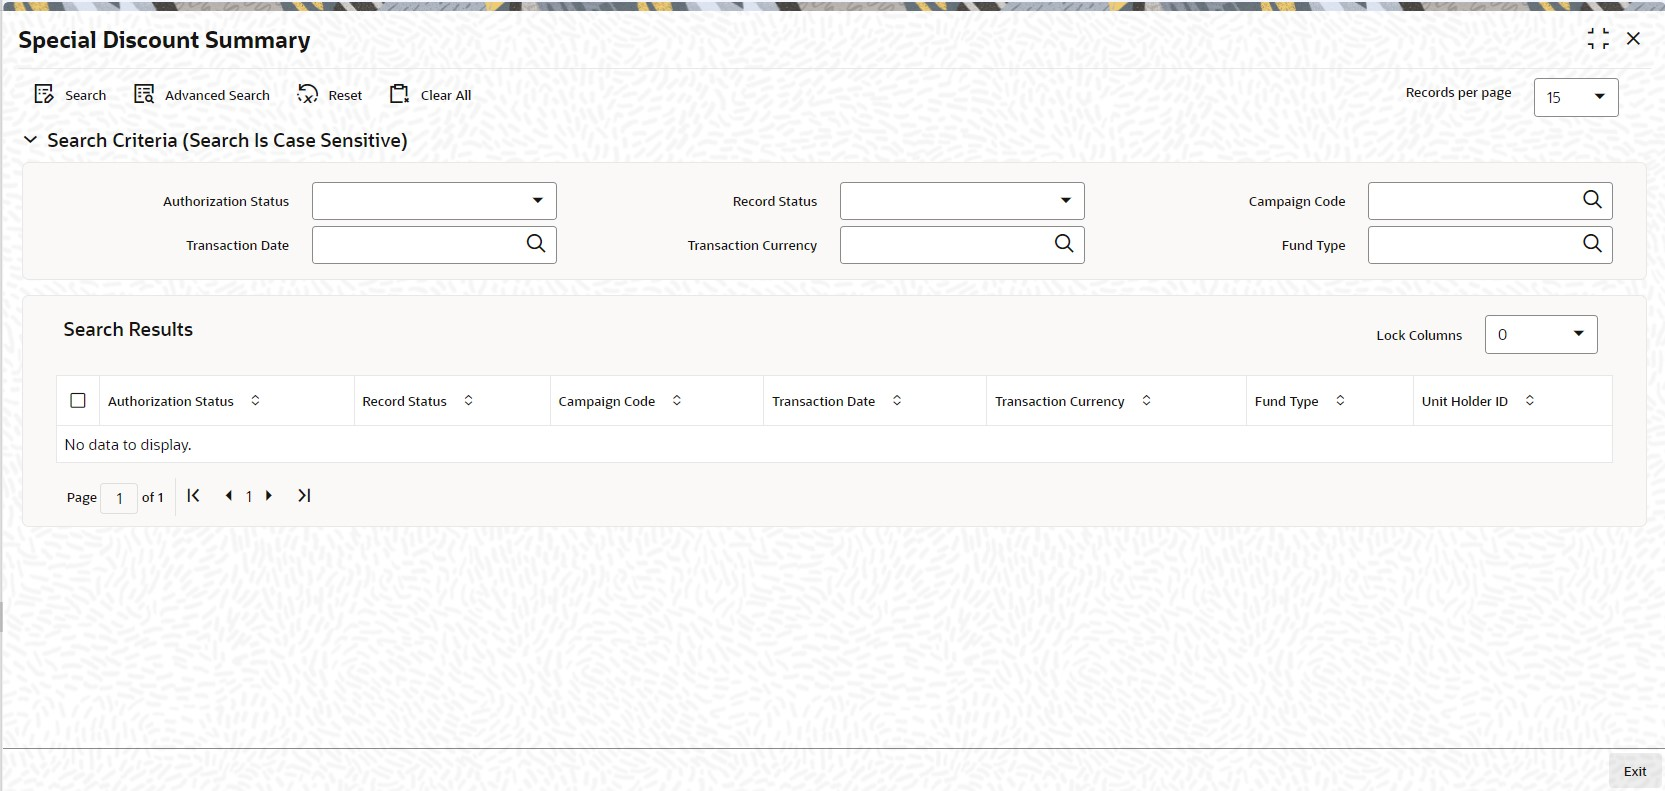This screenshot has height=791, width=1665.
Task: Minimize the Special Discount Summary window
Action: coord(1598,39)
